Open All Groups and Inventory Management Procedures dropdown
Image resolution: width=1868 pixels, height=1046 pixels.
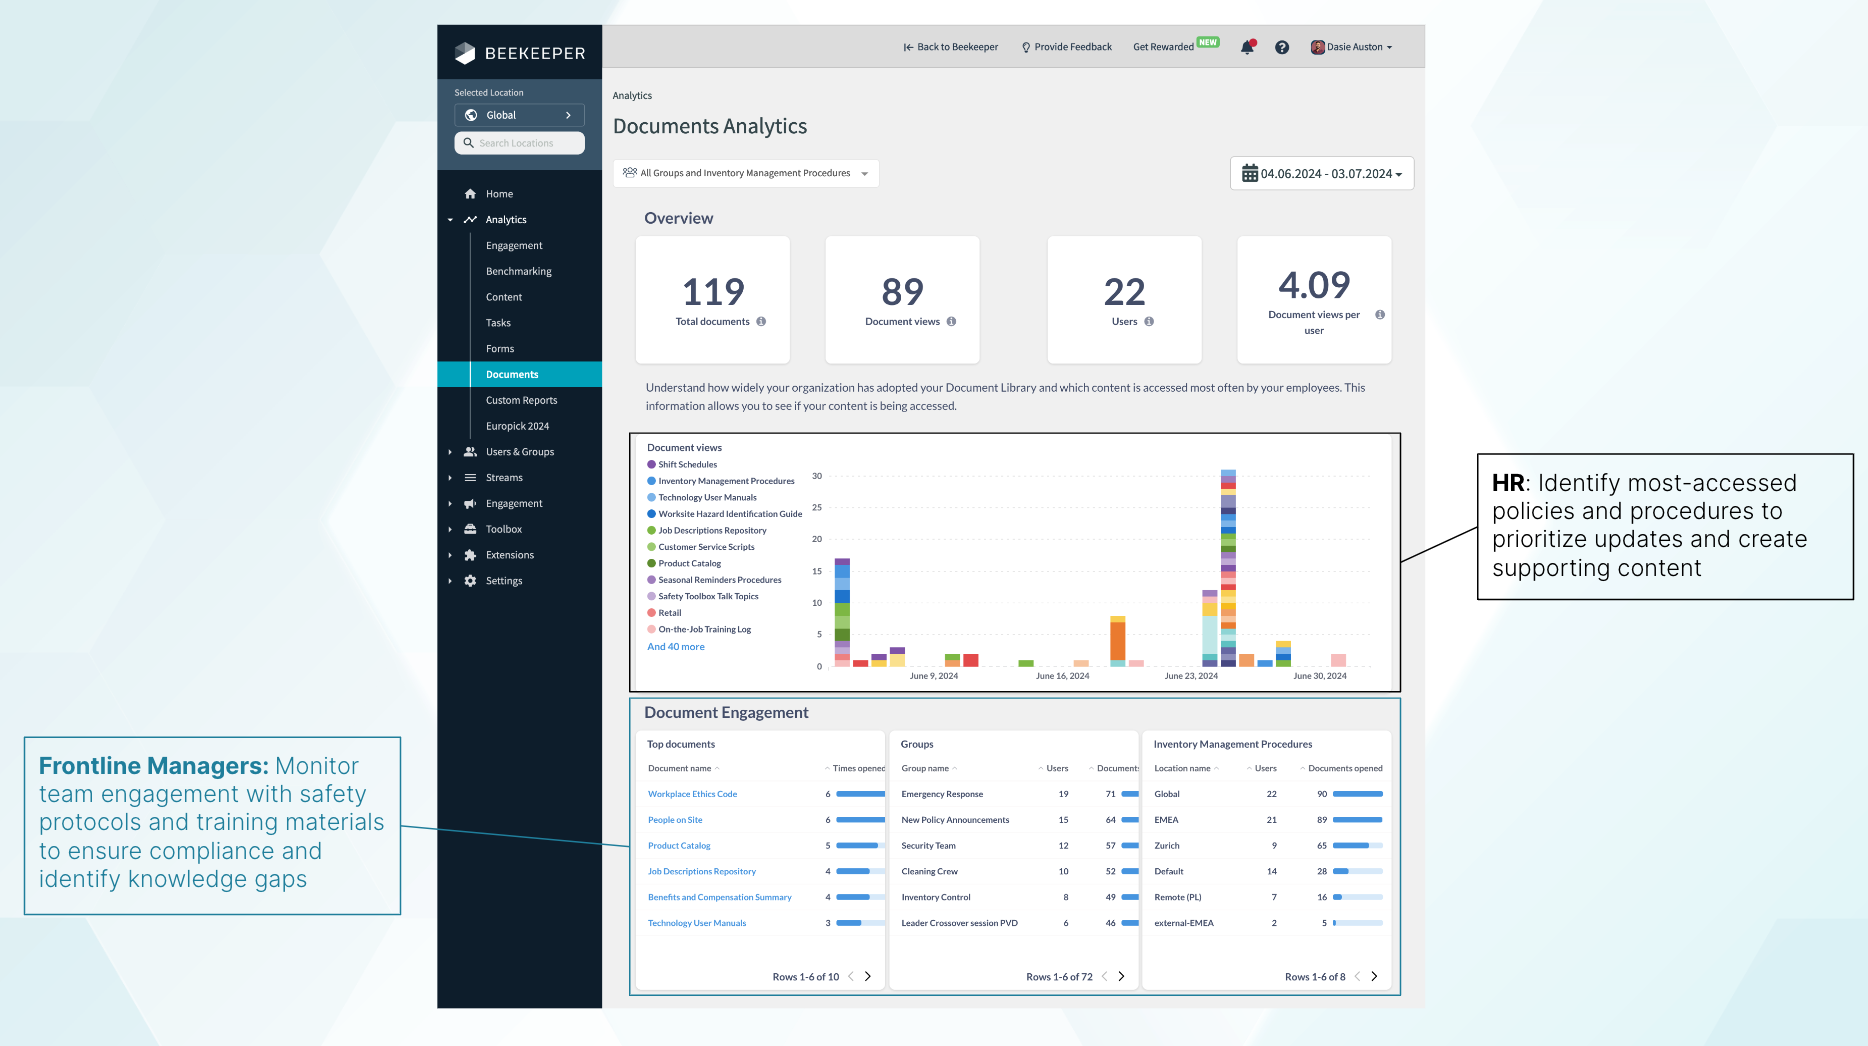(746, 173)
